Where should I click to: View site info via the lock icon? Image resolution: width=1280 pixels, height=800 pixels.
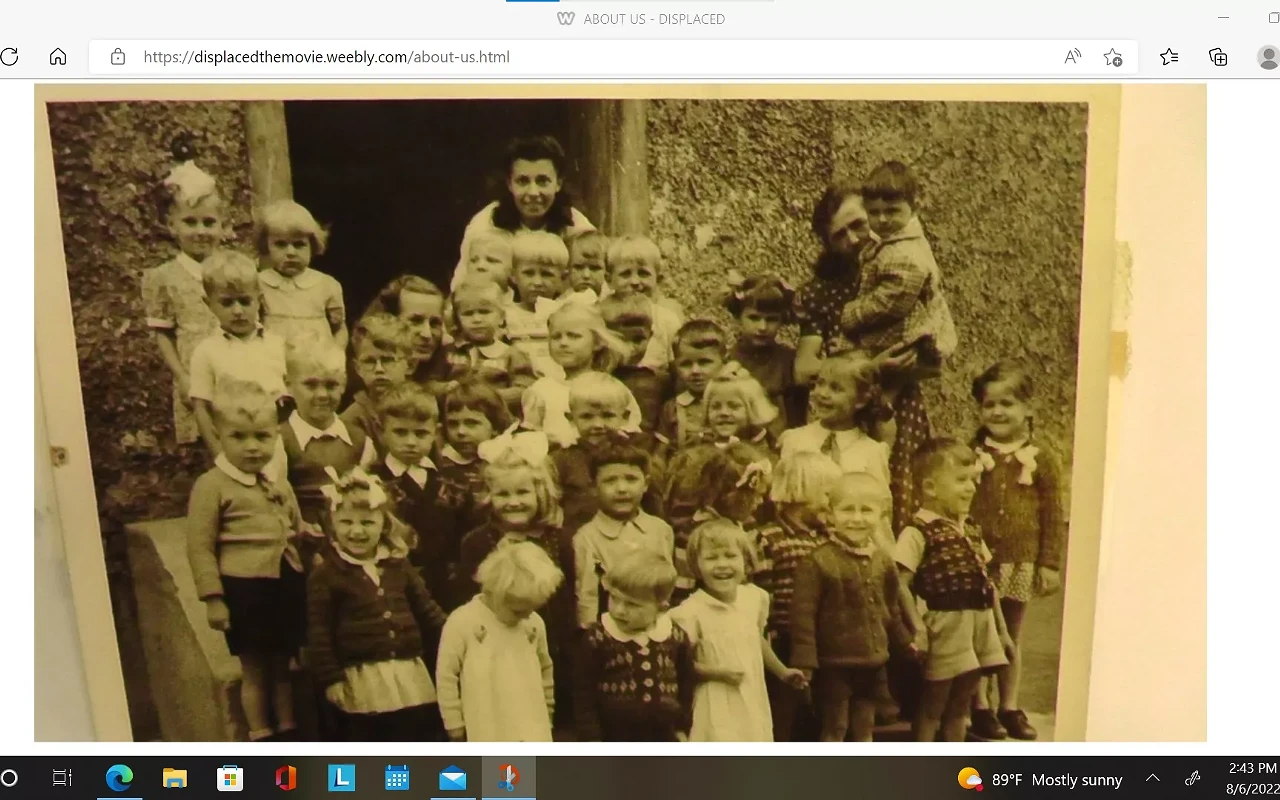pyautogui.click(x=118, y=57)
